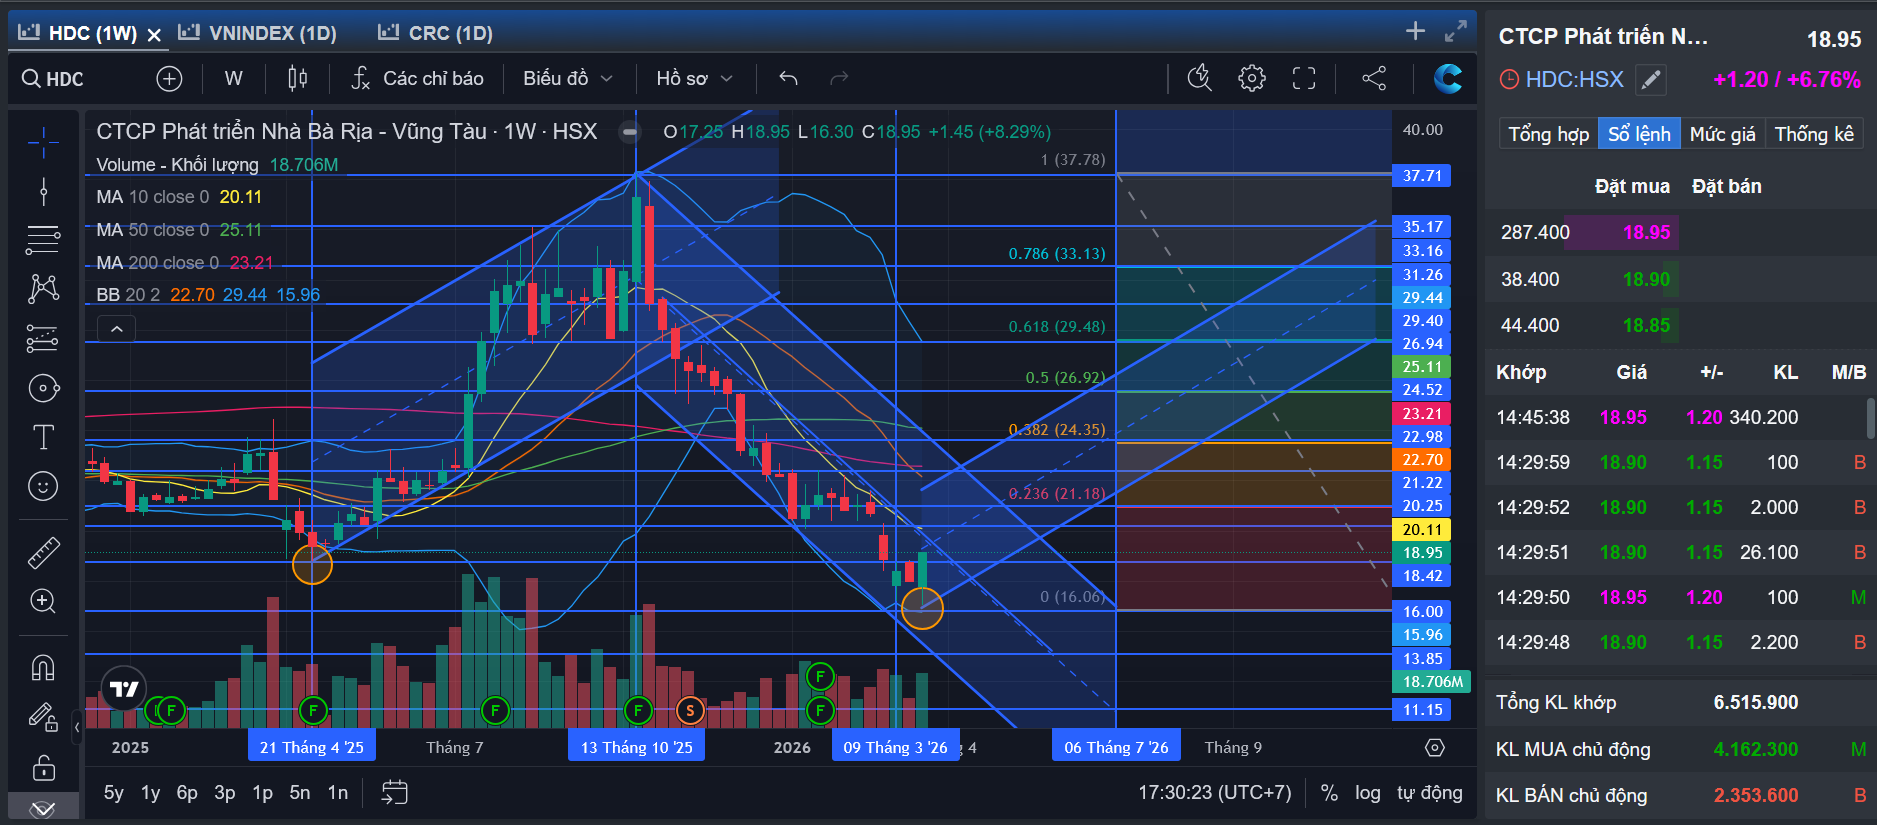Click the TradingView logo on the chart
The height and width of the screenshot is (825, 1877).
124,689
